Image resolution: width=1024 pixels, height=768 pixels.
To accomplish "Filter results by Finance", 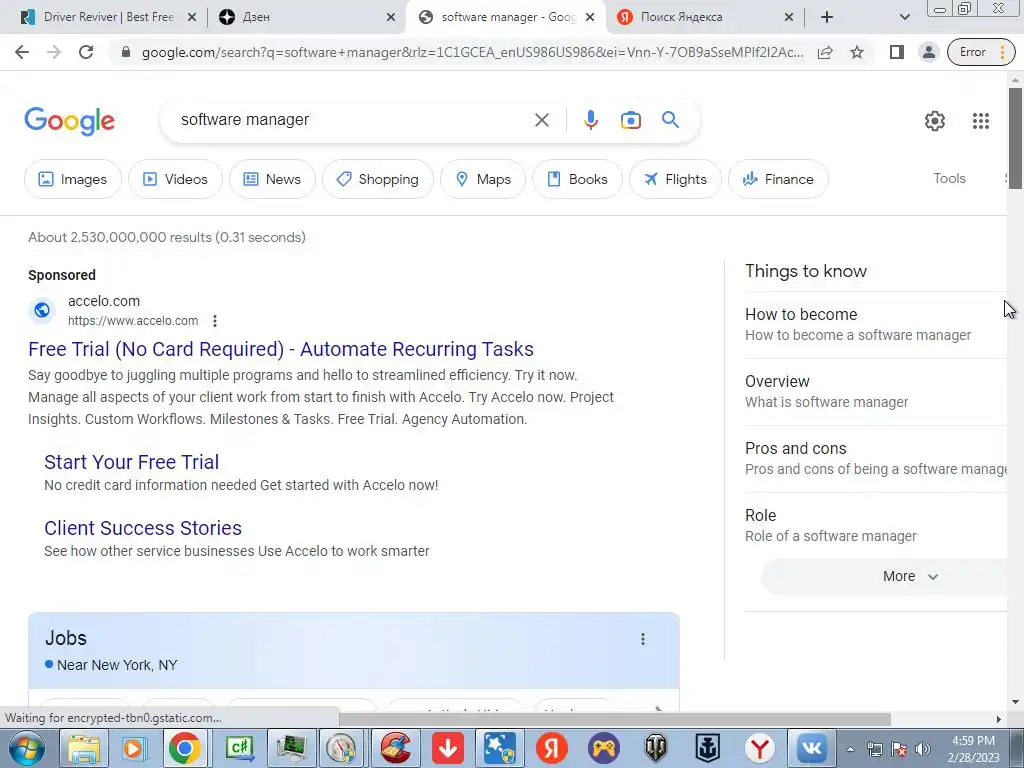I will pyautogui.click(x=778, y=179).
